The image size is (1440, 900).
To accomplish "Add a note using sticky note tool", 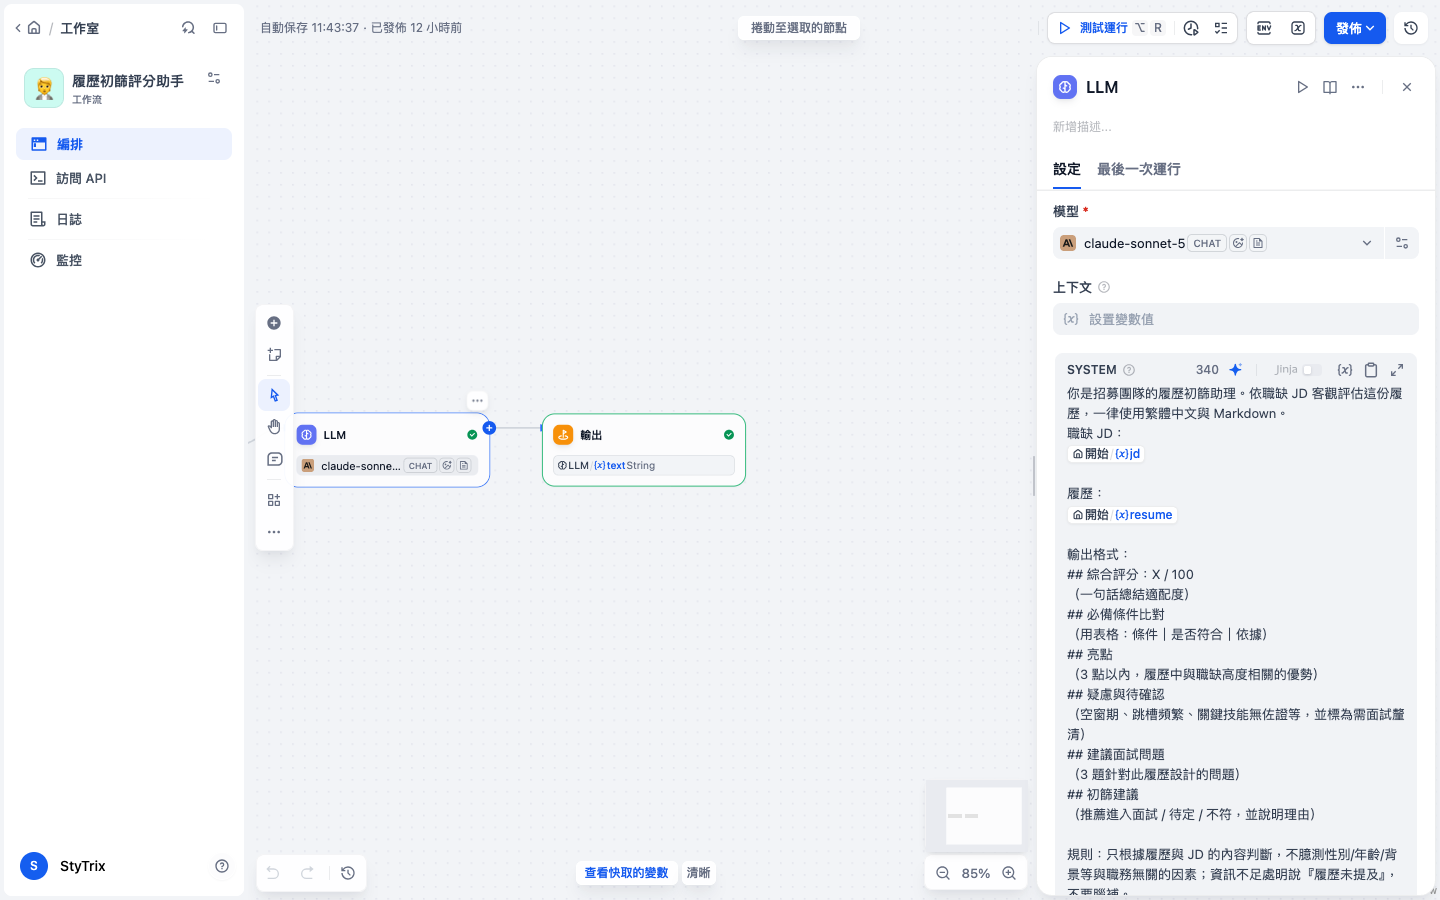I will click(274, 355).
